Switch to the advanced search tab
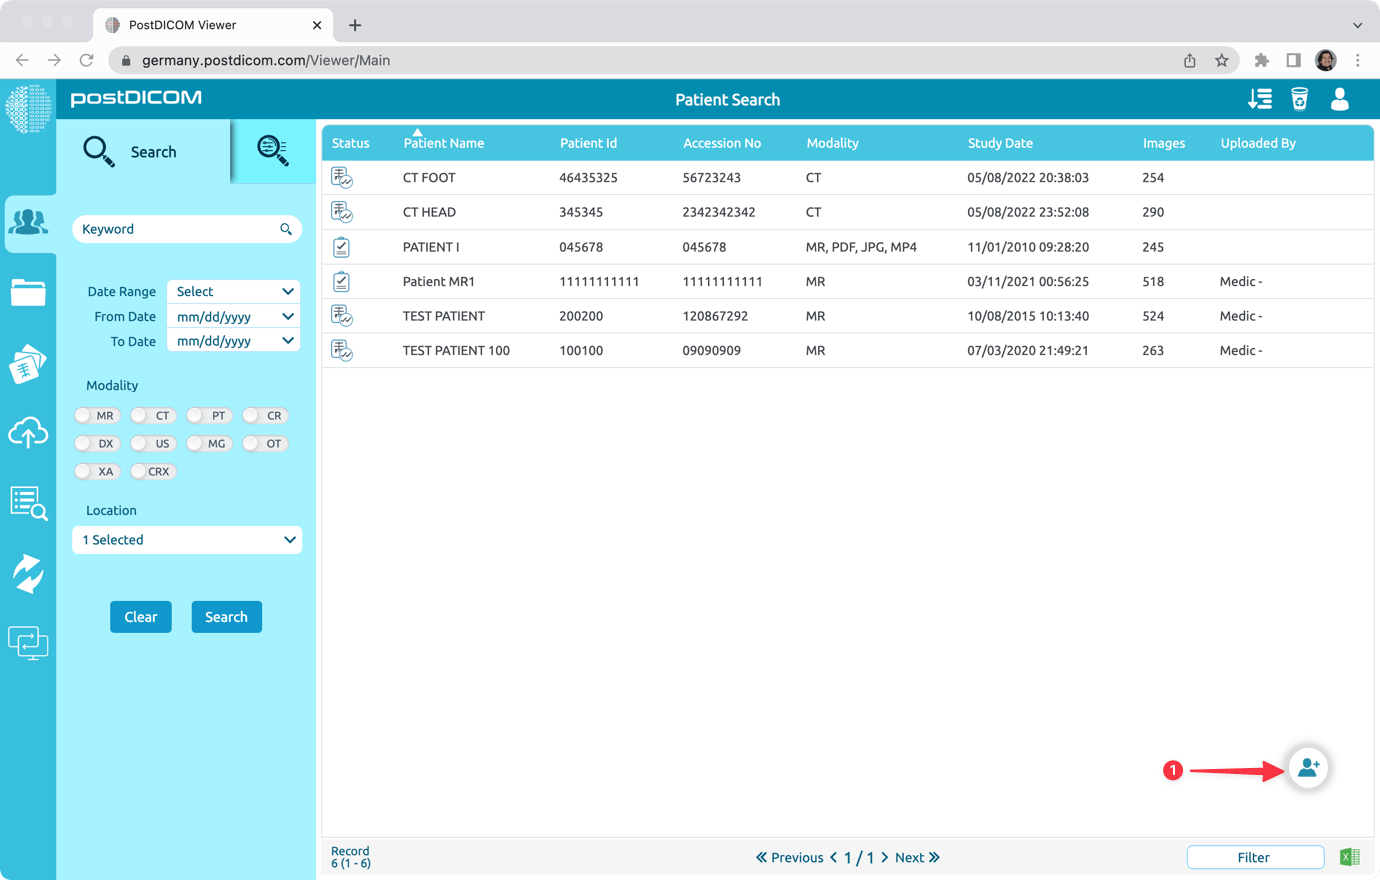1380x880 pixels. [x=272, y=151]
